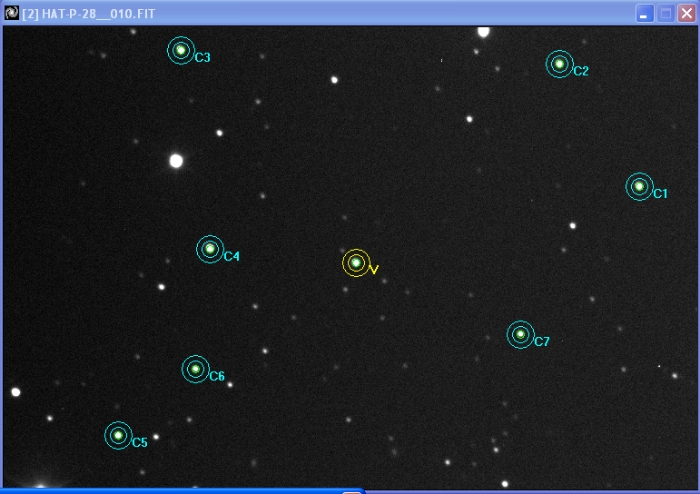Pick the C4 comparison star ring
This screenshot has width=700, height=494.
tap(209, 249)
